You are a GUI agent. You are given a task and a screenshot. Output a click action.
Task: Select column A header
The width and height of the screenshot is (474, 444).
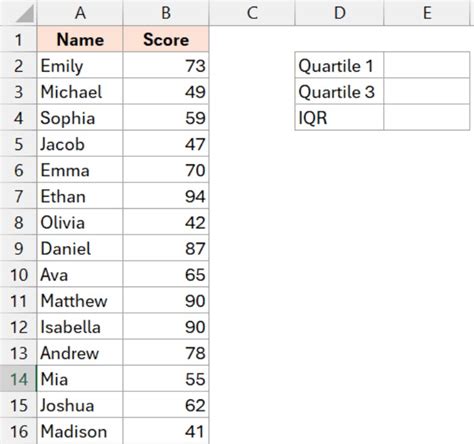click(80, 13)
